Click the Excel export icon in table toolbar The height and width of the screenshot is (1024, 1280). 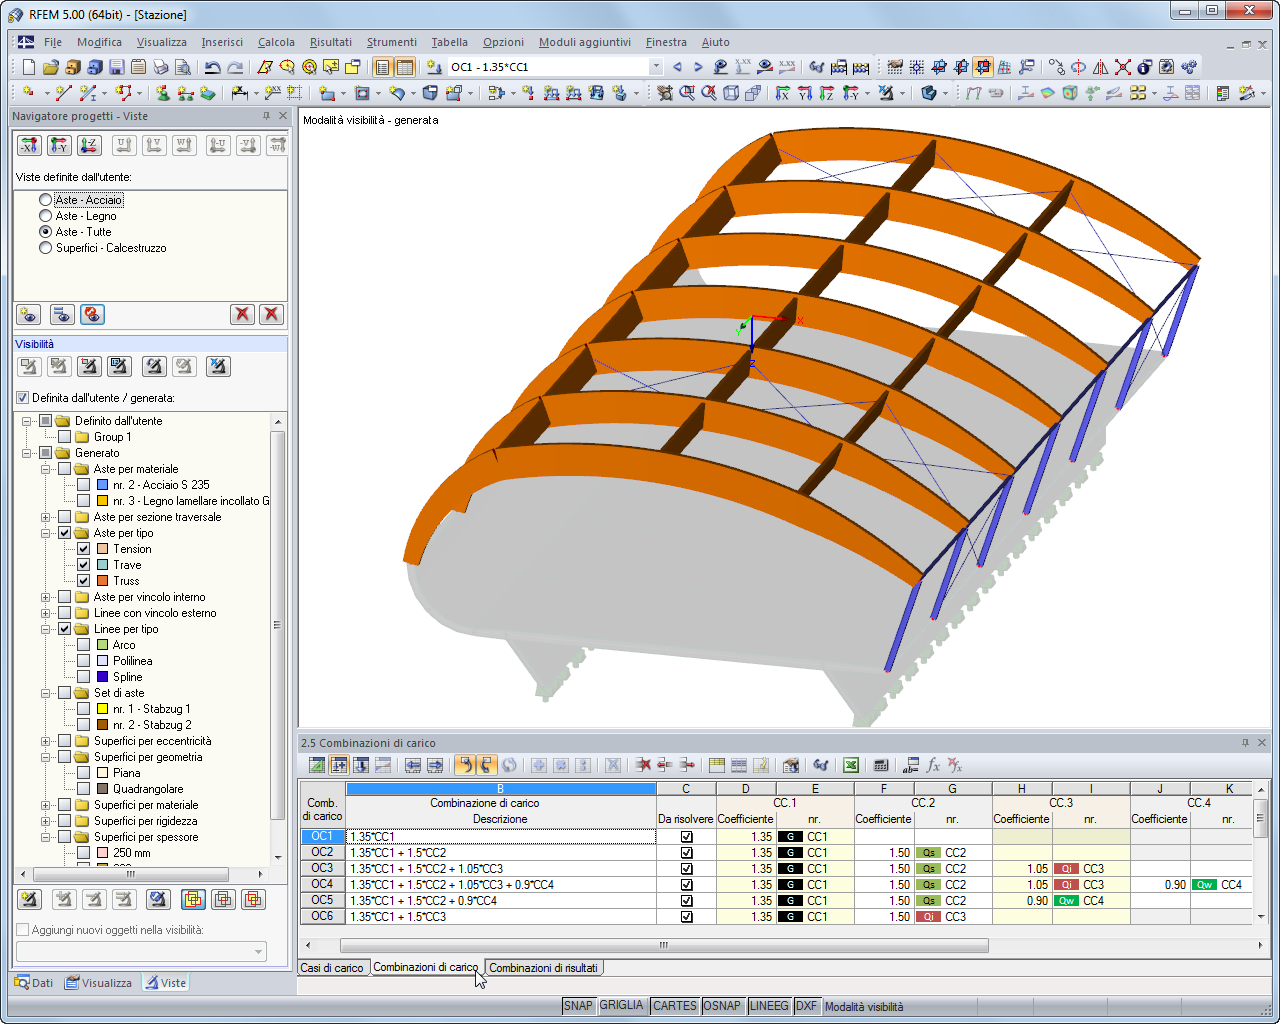pyautogui.click(x=851, y=765)
